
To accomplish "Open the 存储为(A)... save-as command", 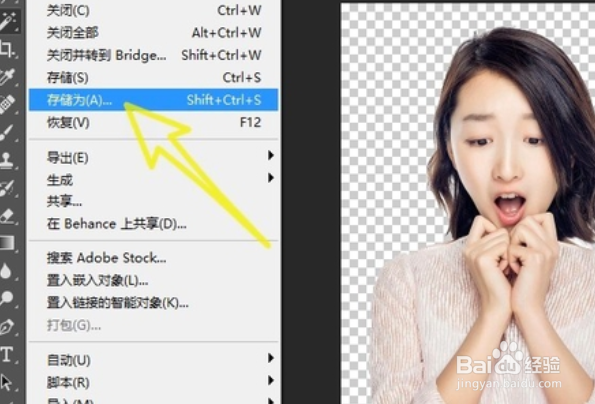I will coord(154,100).
